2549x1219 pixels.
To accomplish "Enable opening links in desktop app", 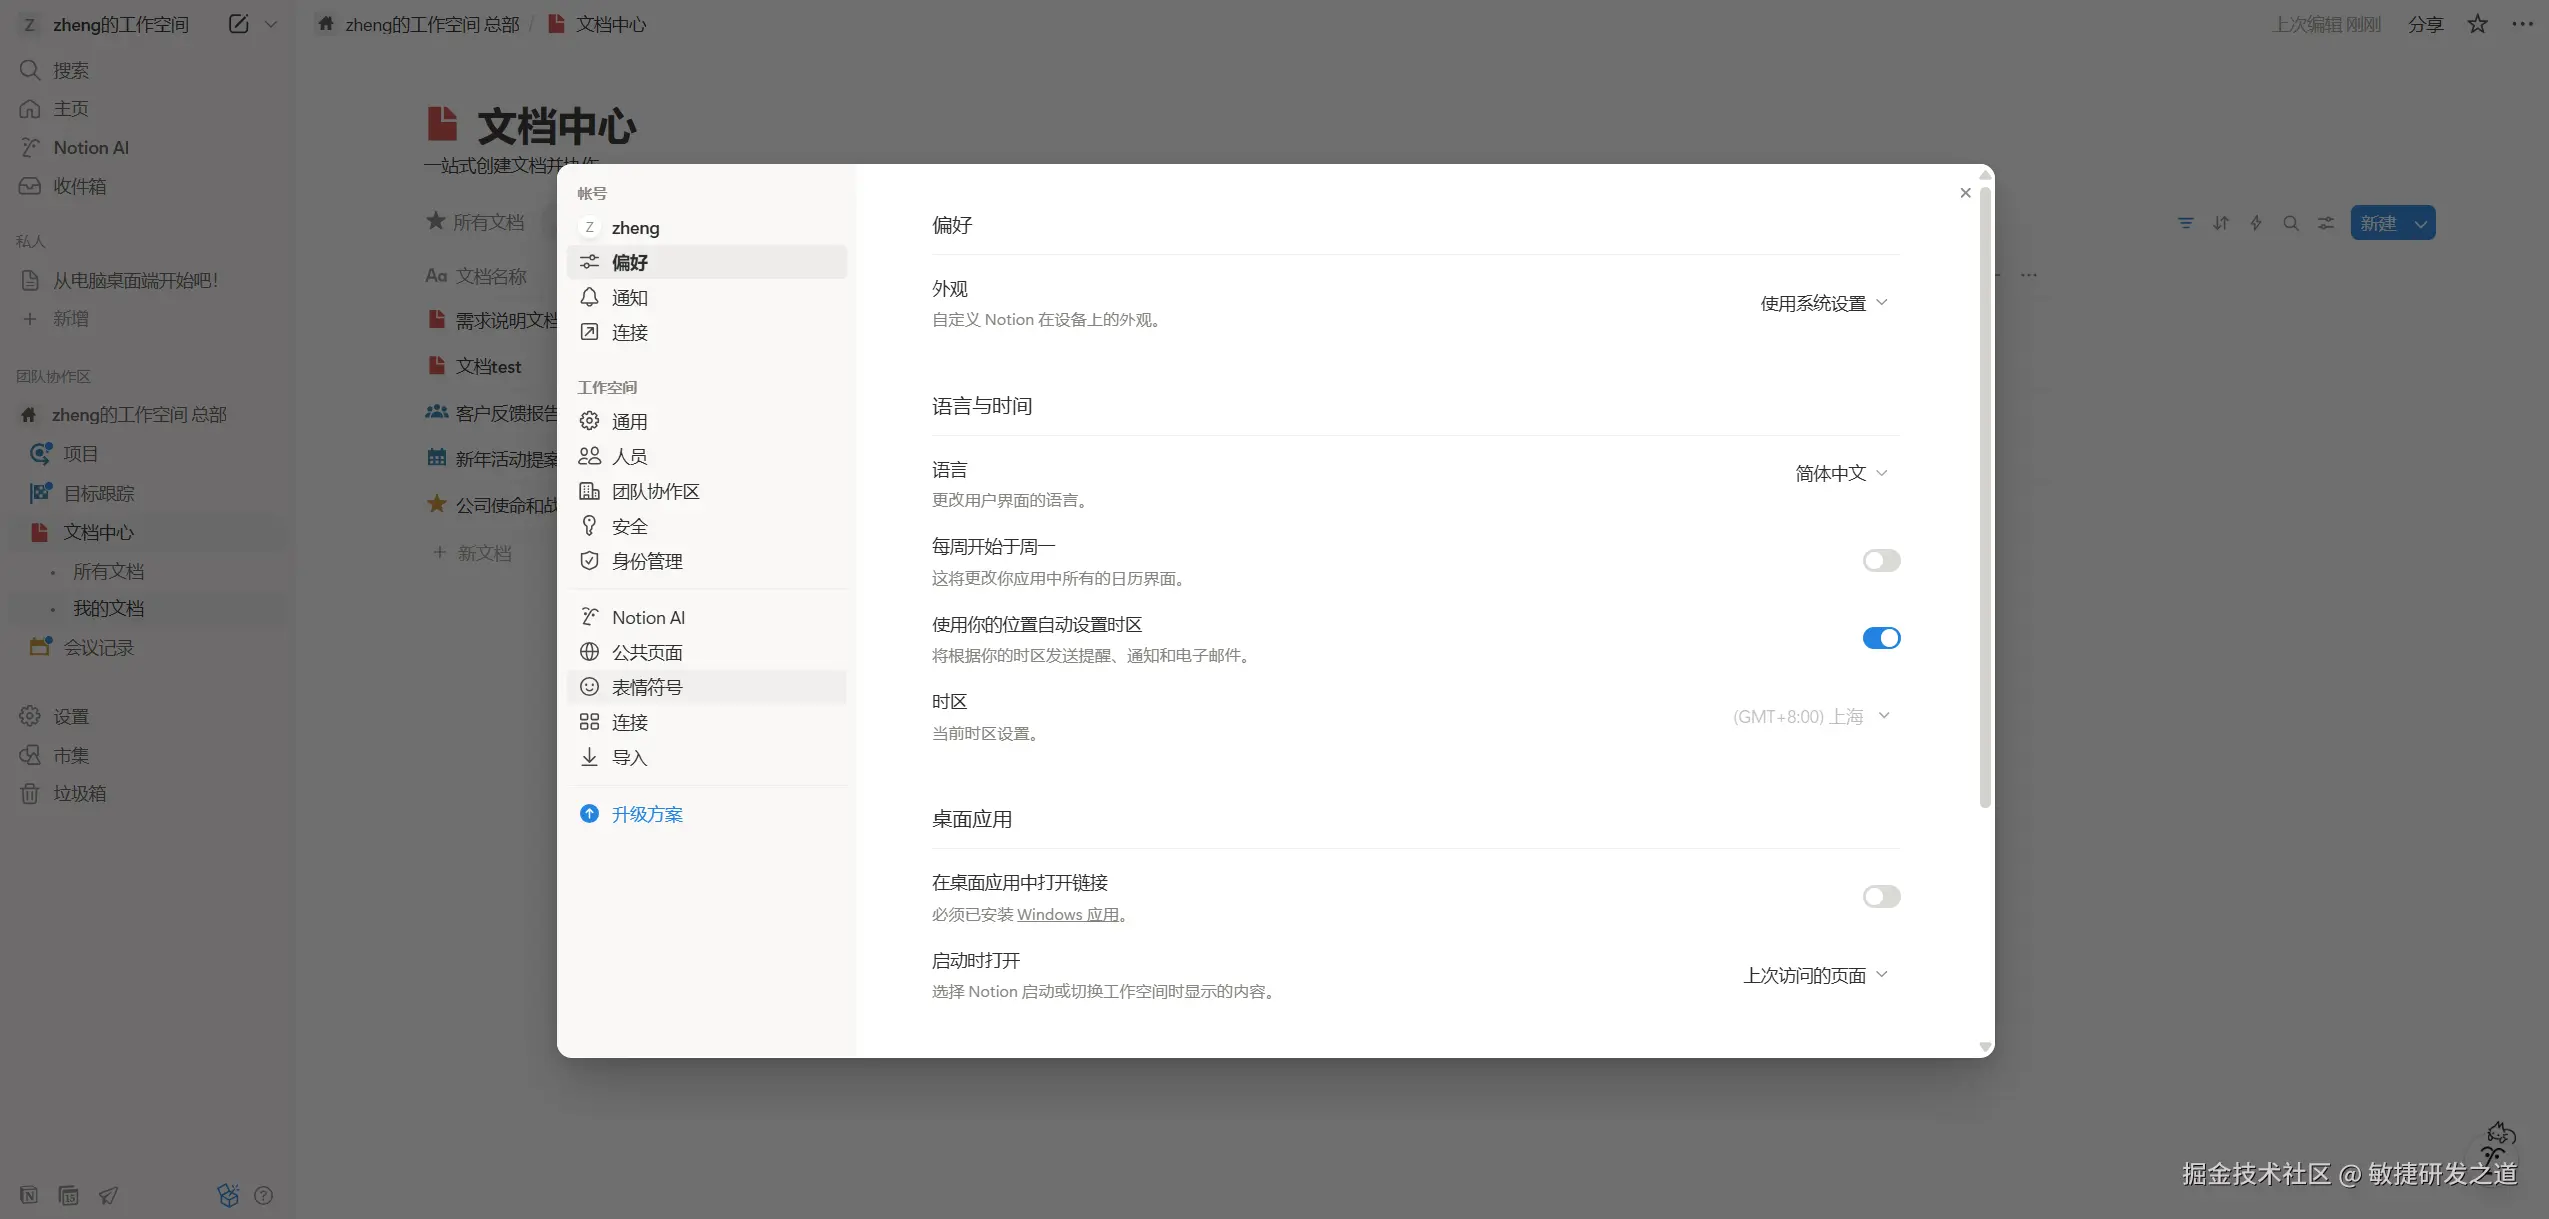I will click(1880, 897).
